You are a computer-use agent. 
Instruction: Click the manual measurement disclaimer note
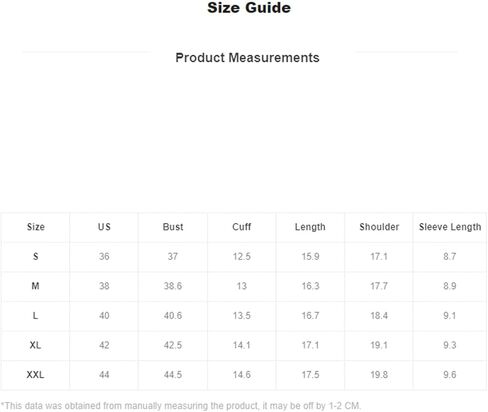pos(181,406)
